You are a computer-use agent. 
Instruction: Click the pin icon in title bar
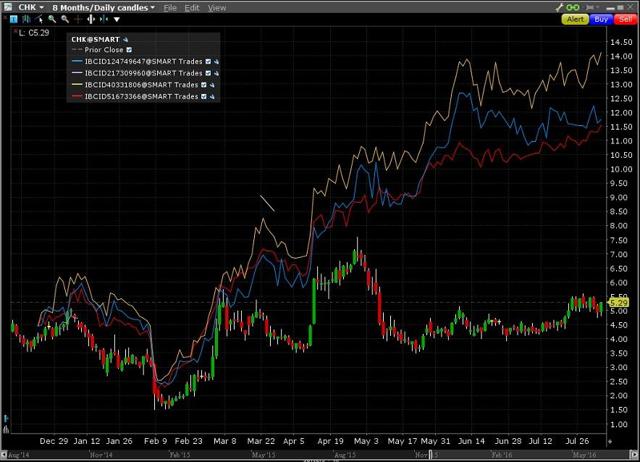coord(591,7)
